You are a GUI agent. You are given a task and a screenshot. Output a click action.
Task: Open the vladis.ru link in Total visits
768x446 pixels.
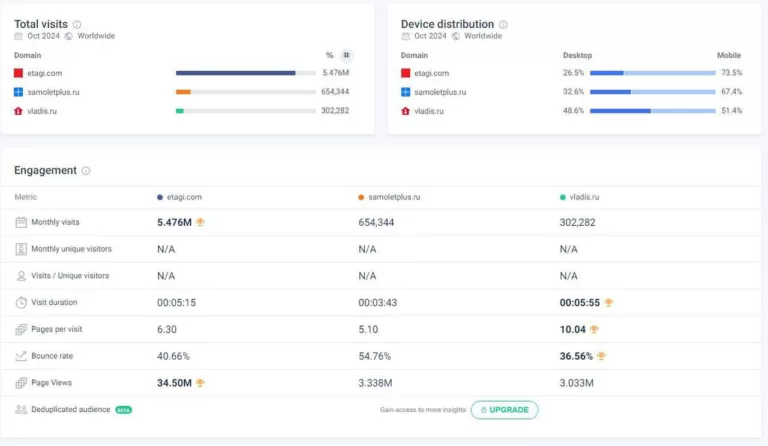point(42,111)
